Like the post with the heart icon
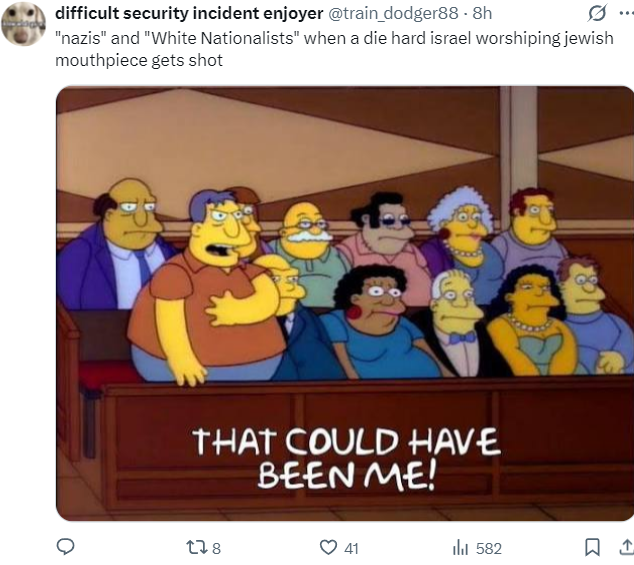The width and height of the screenshot is (634, 565). pos(328,548)
